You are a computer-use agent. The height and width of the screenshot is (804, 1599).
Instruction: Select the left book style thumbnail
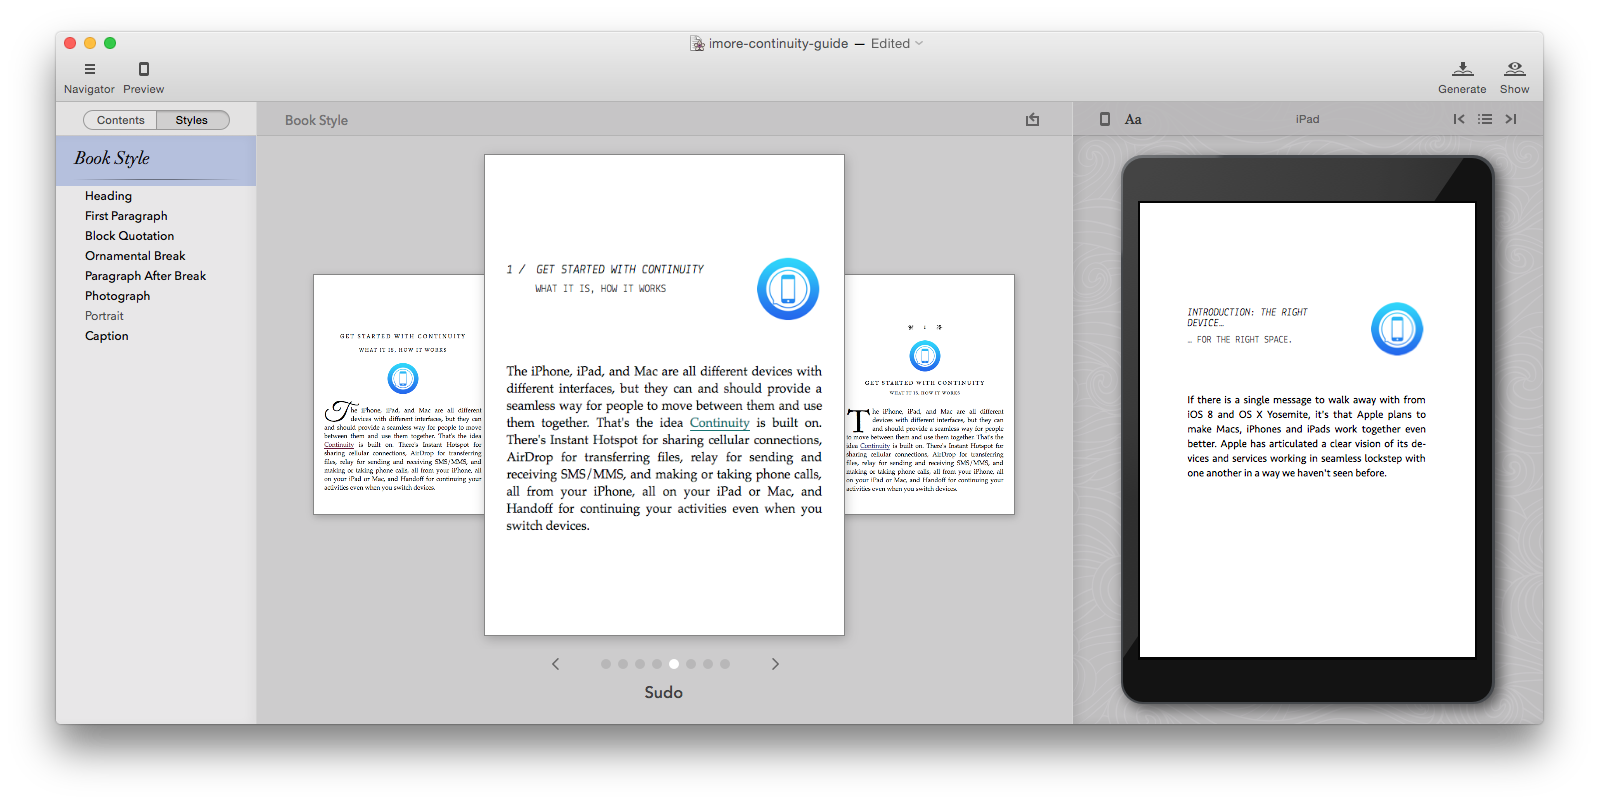(399, 395)
